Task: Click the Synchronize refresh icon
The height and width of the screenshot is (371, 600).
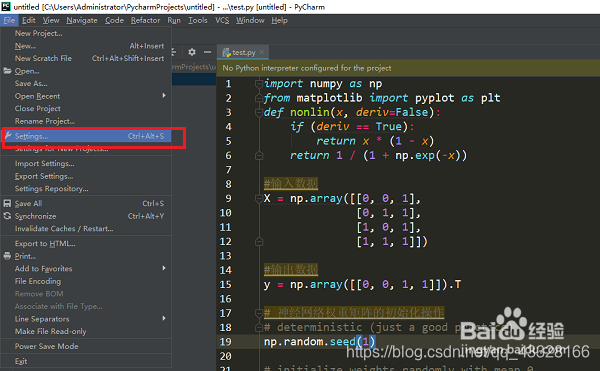Action: (7, 216)
